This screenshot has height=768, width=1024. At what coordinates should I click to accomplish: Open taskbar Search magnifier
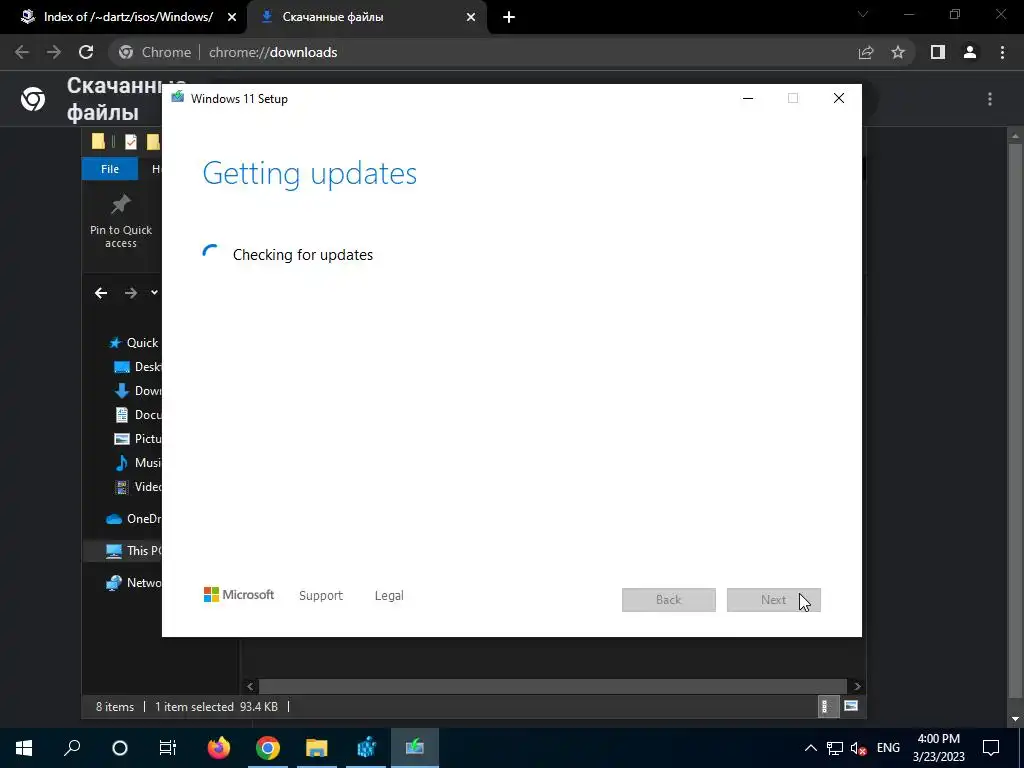[72, 748]
